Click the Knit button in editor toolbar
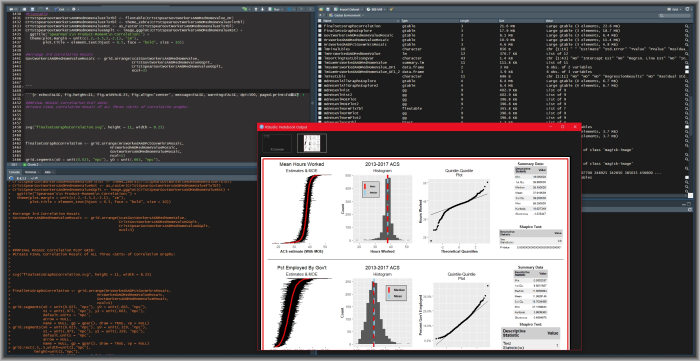The height and width of the screenshot is (361, 700). click(x=60, y=9)
